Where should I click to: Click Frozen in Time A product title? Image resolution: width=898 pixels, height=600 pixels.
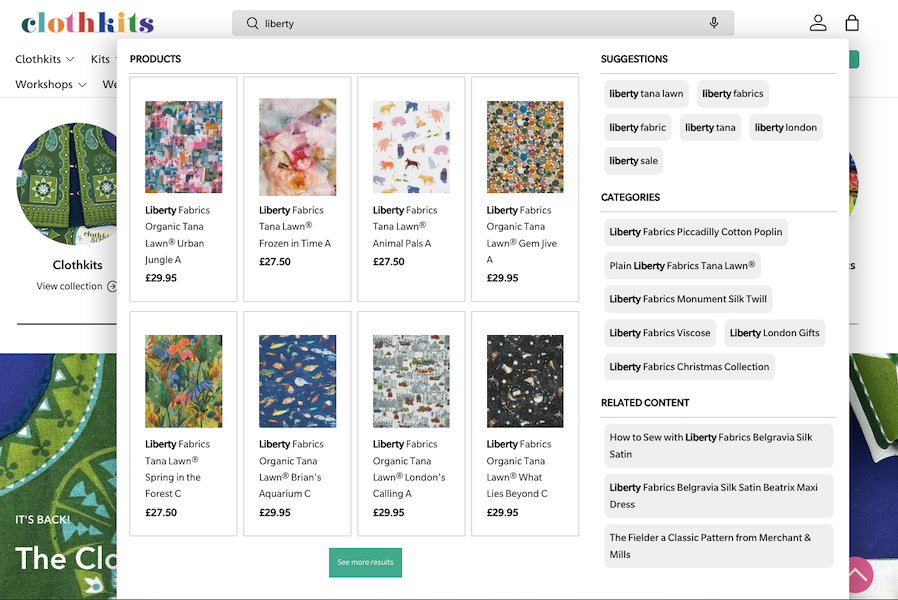tap(295, 227)
